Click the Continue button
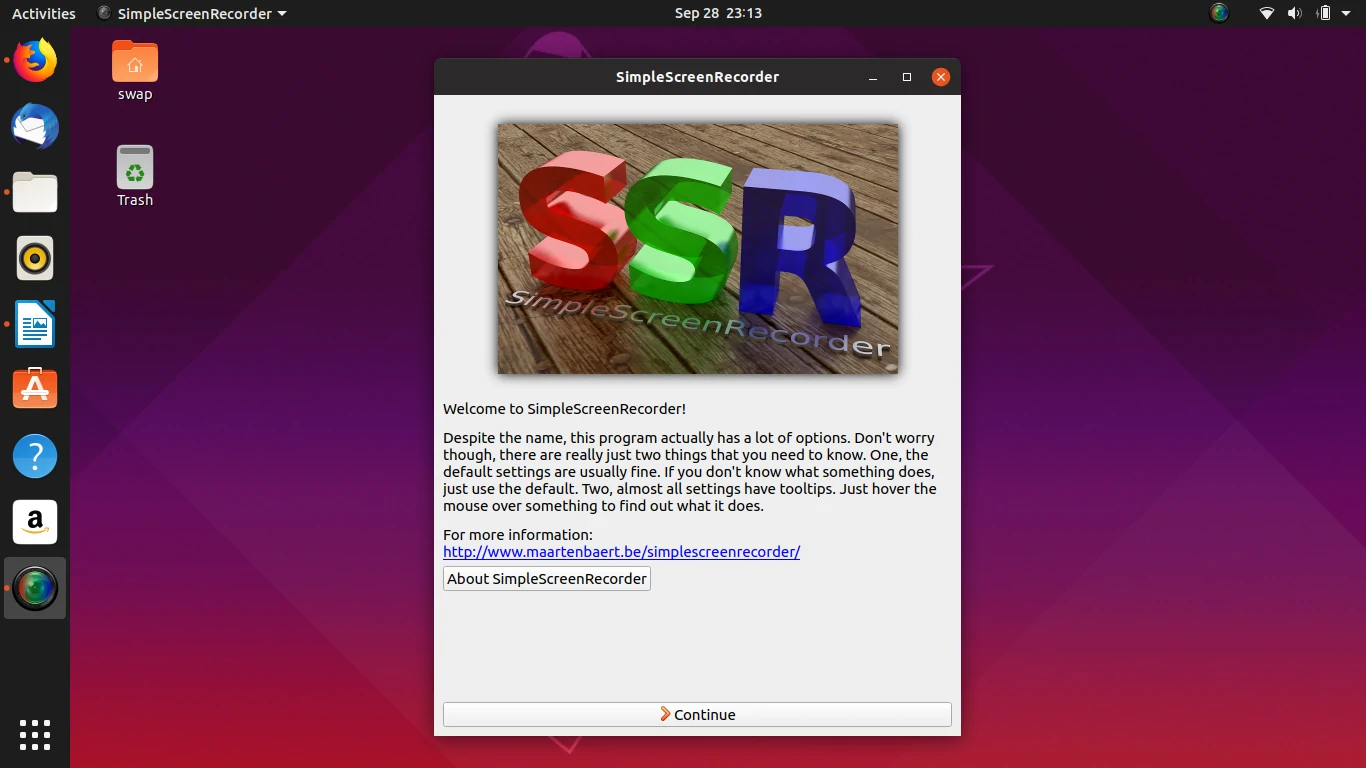Screen dimensions: 1366x768 click(697, 714)
